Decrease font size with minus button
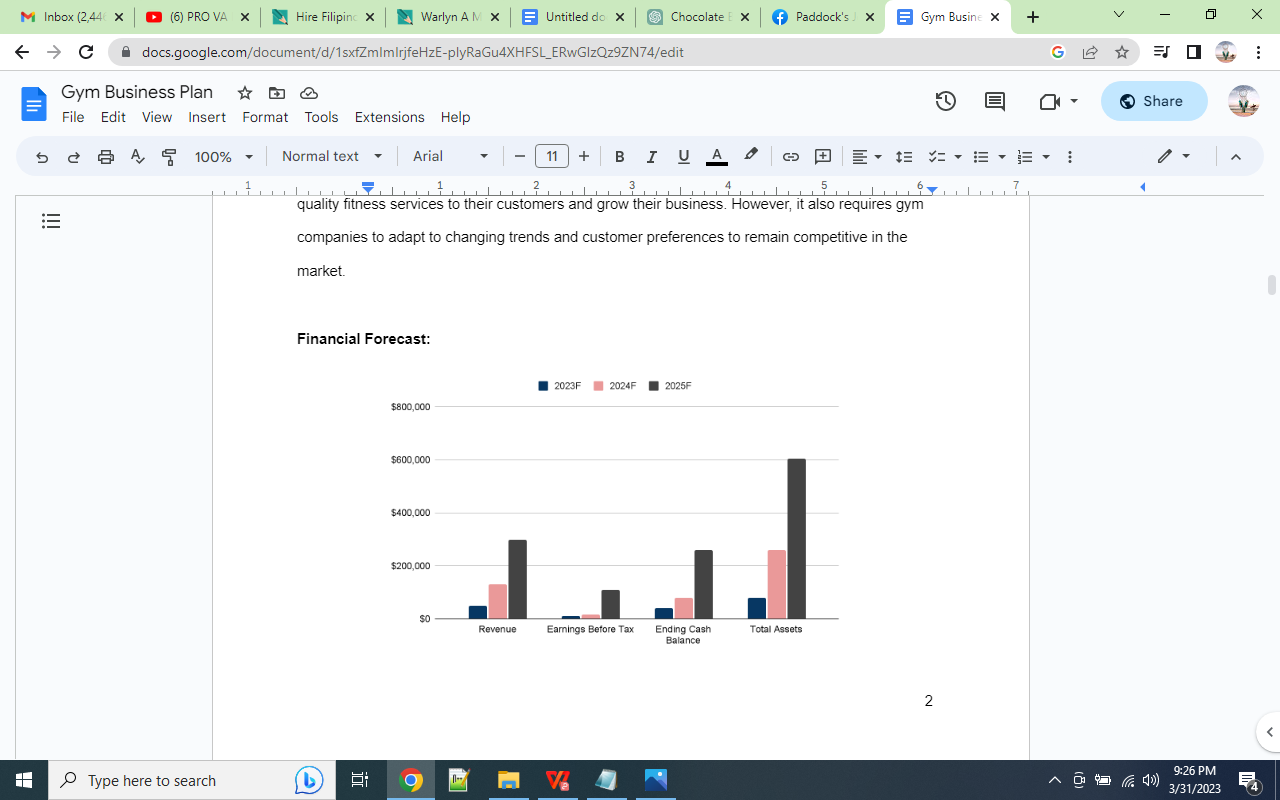The height and width of the screenshot is (800, 1280). [x=520, y=157]
